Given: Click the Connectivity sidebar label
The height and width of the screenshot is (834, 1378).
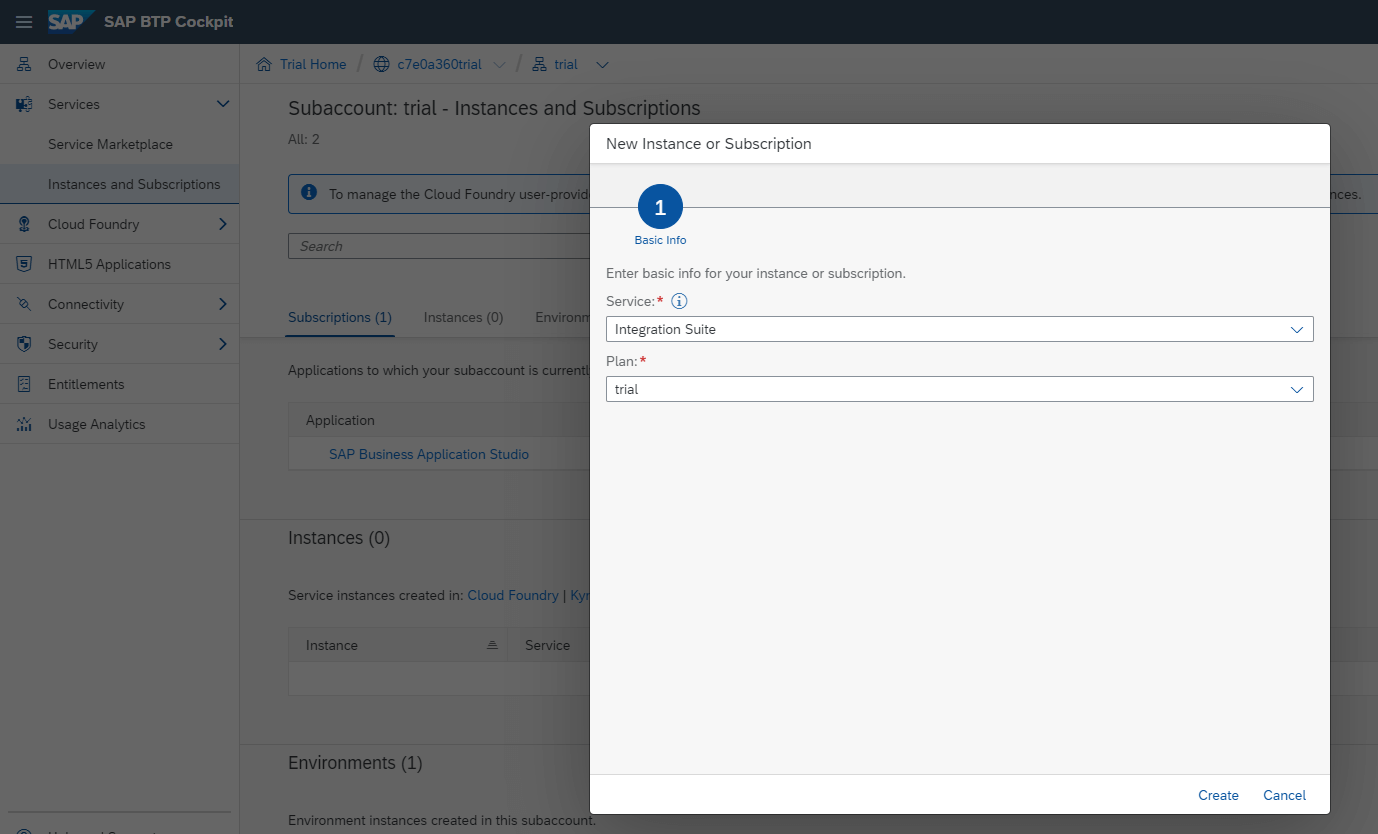Looking at the screenshot, I should (x=86, y=304).
